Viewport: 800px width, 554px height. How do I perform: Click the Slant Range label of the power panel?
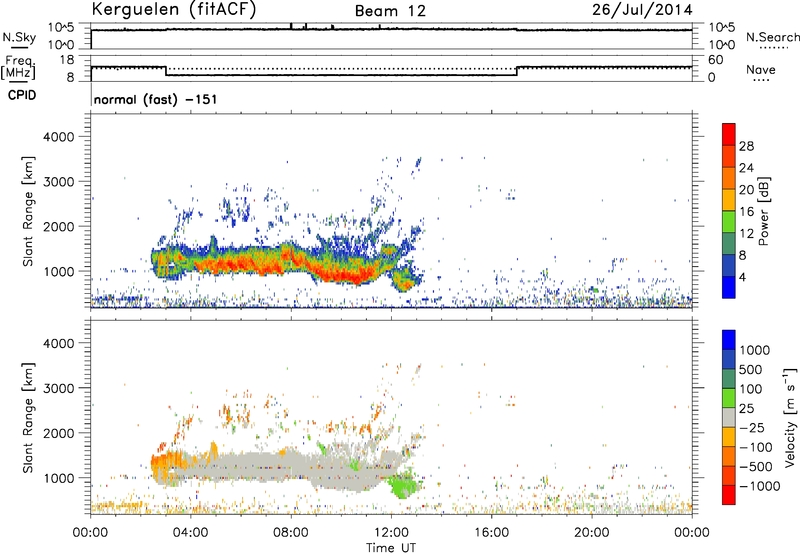pyautogui.click(x=28, y=211)
